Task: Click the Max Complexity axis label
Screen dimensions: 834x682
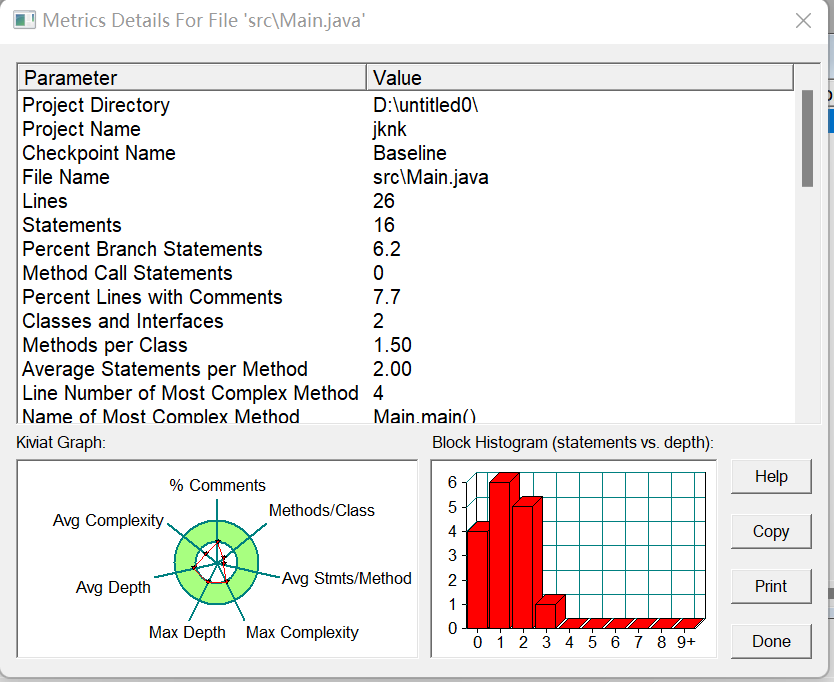Action: (302, 633)
